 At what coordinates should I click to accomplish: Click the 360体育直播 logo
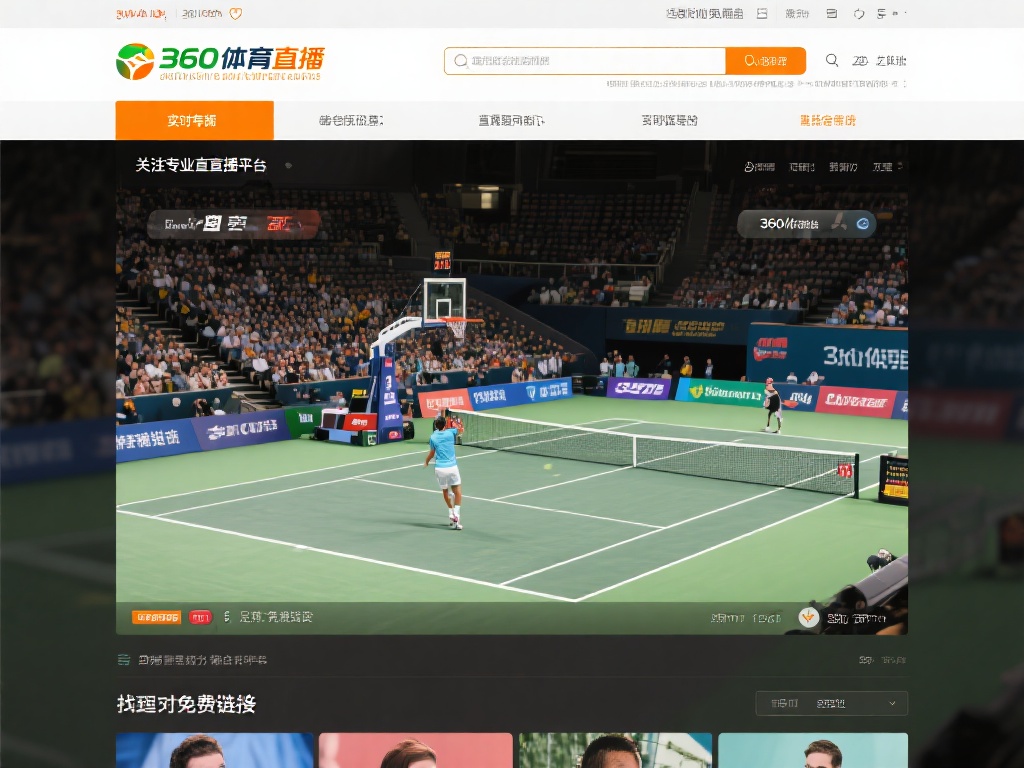pos(220,62)
